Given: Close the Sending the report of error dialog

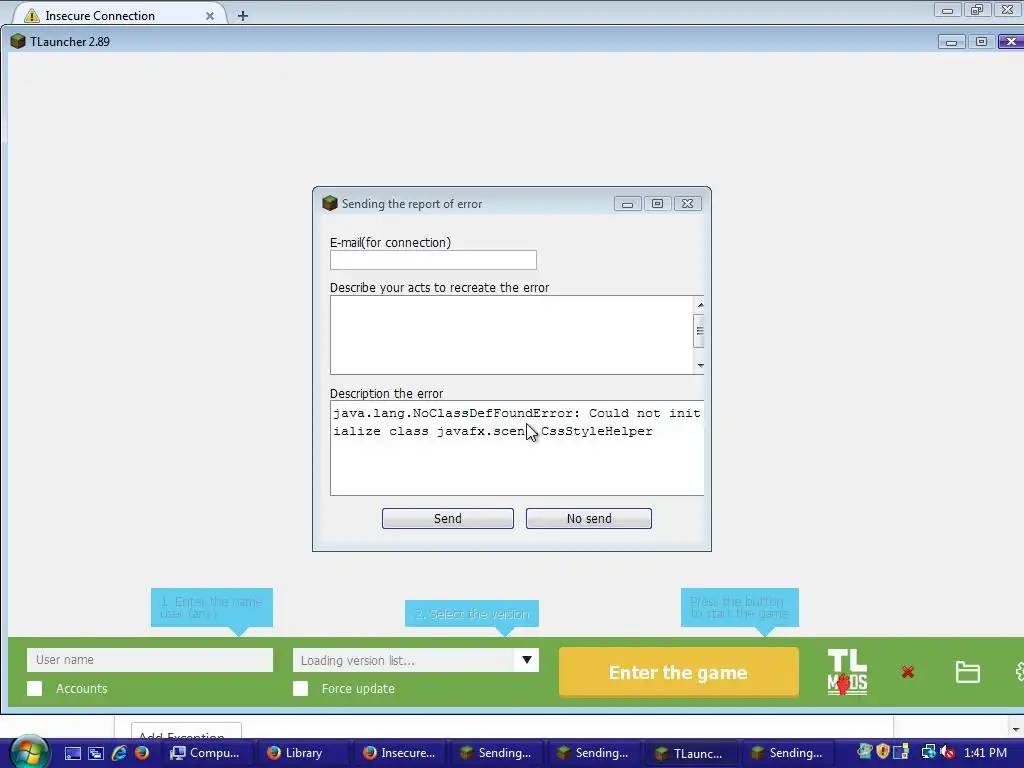Looking at the screenshot, I should point(688,204).
